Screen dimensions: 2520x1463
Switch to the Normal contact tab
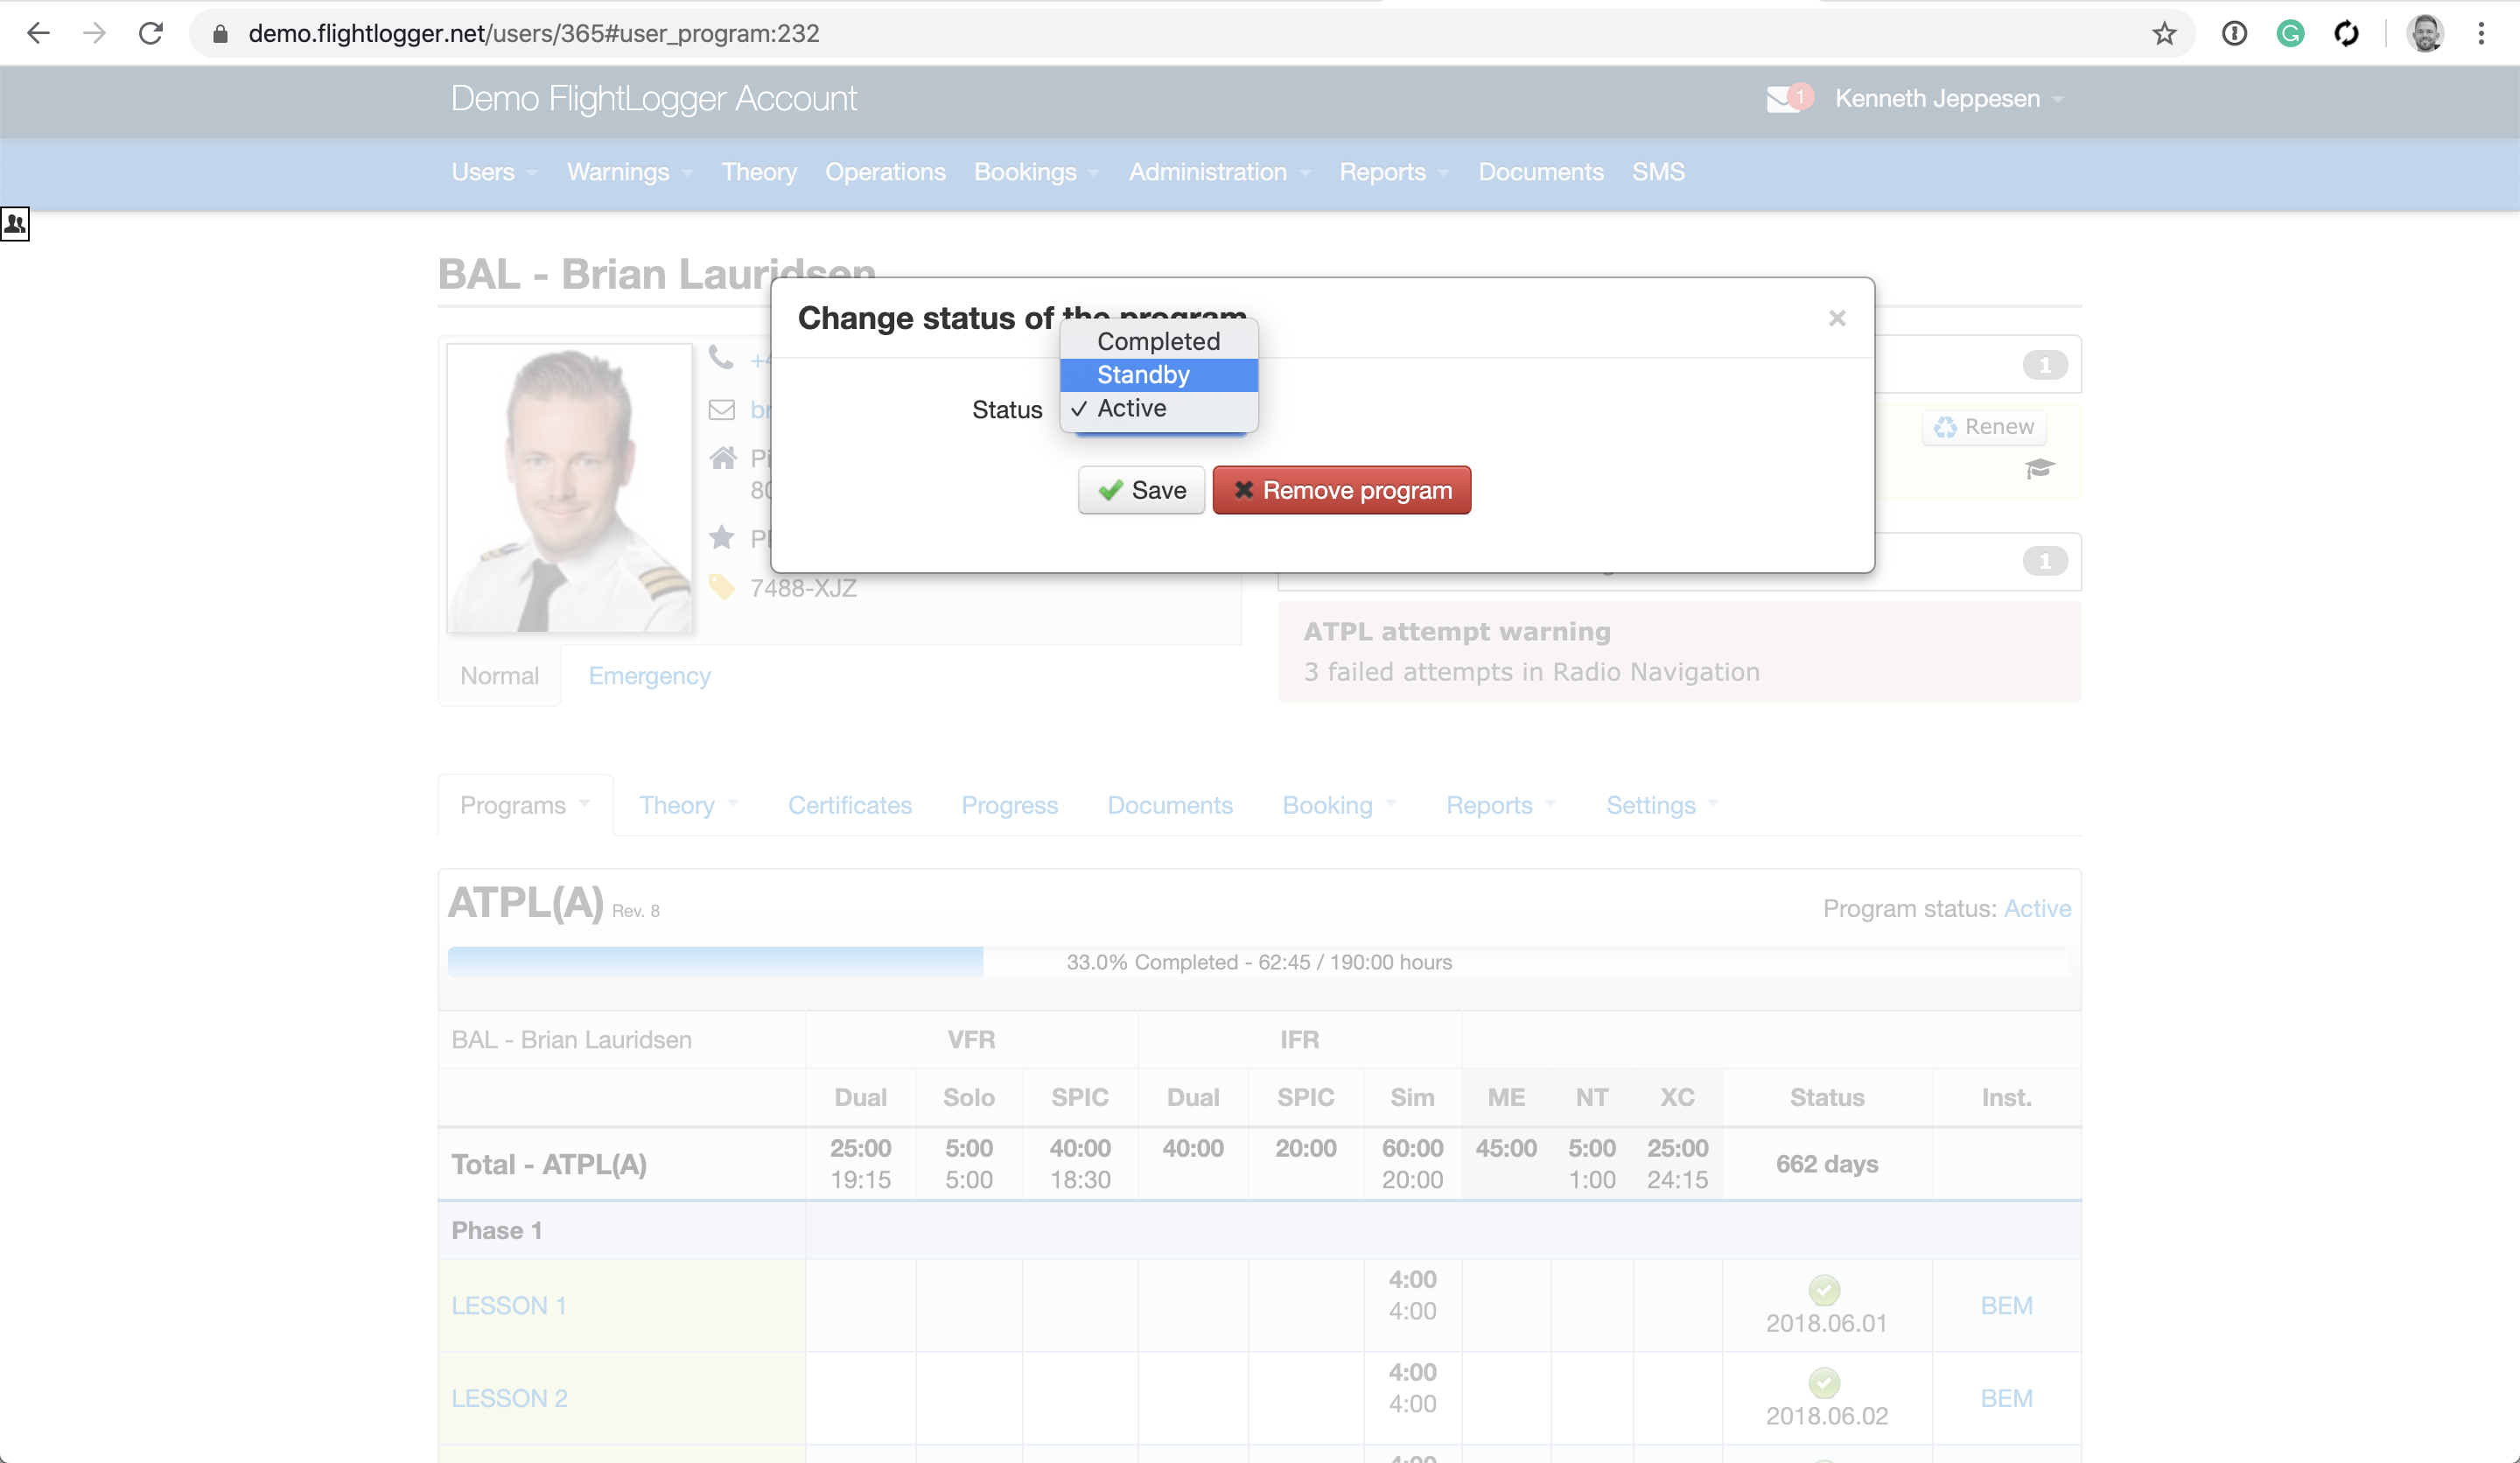tap(499, 676)
